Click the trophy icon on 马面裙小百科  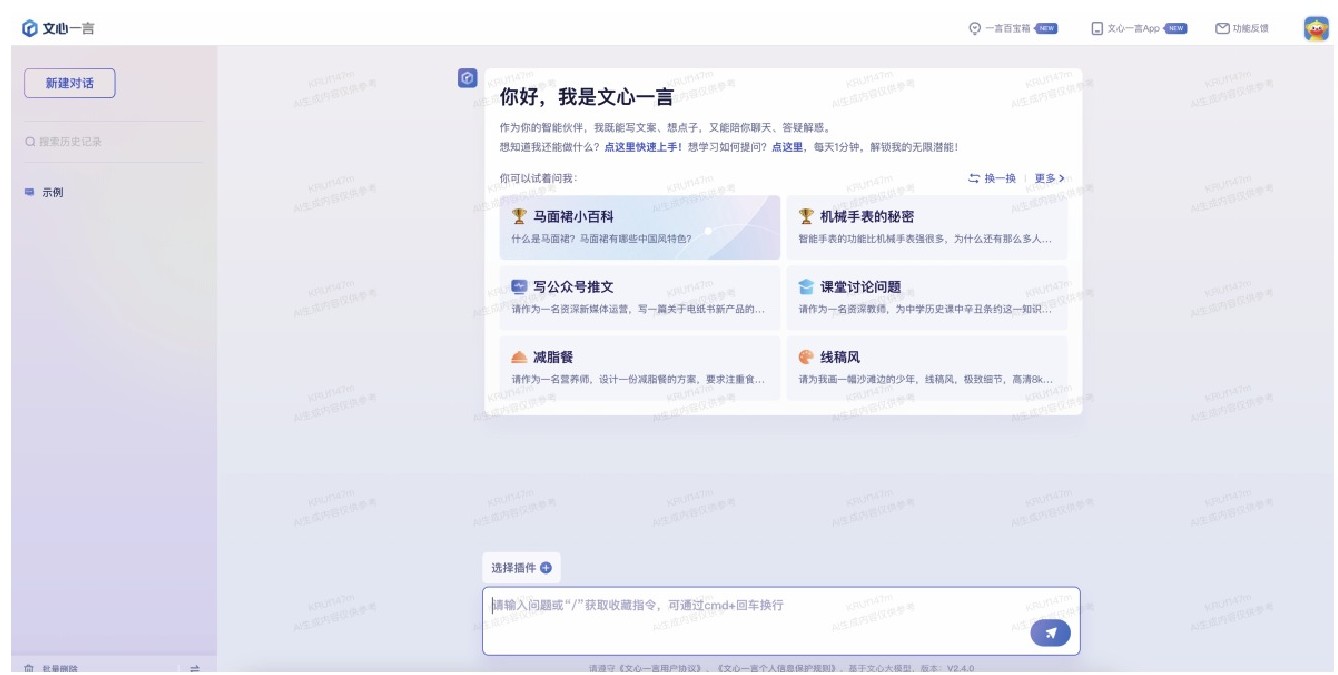click(519, 216)
